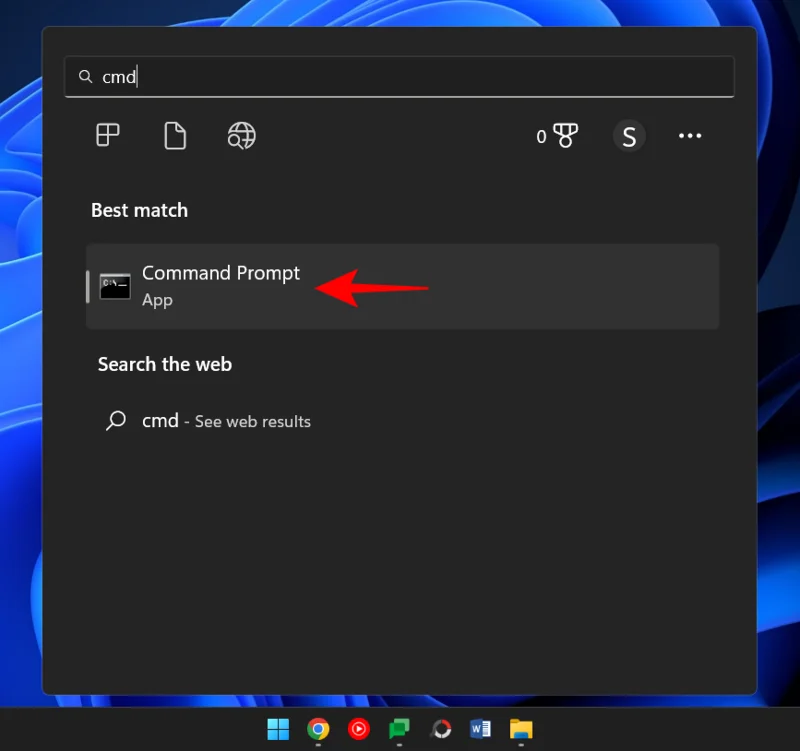Screen dimensions: 800x751
Task: Click the See web results link
Action: click(x=252, y=421)
